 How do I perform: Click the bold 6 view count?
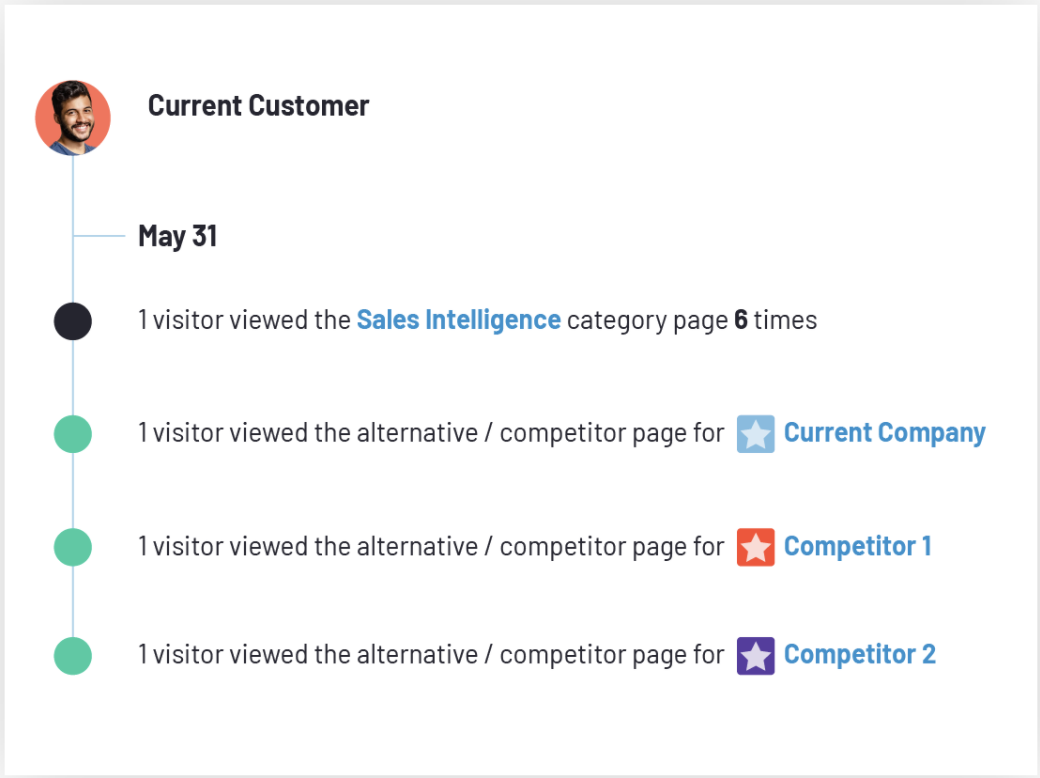[740, 320]
